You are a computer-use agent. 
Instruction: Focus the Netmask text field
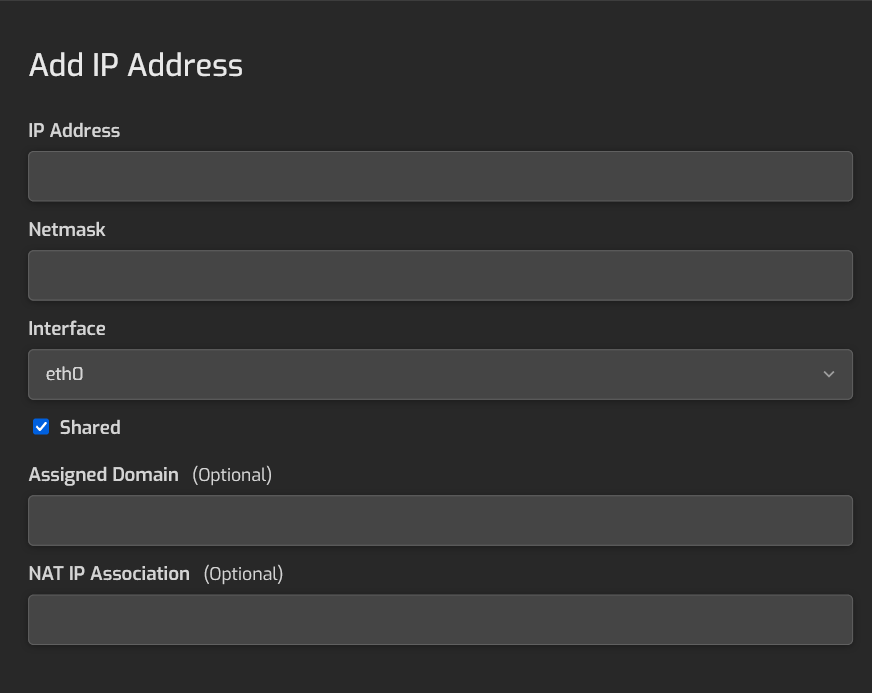point(440,275)
